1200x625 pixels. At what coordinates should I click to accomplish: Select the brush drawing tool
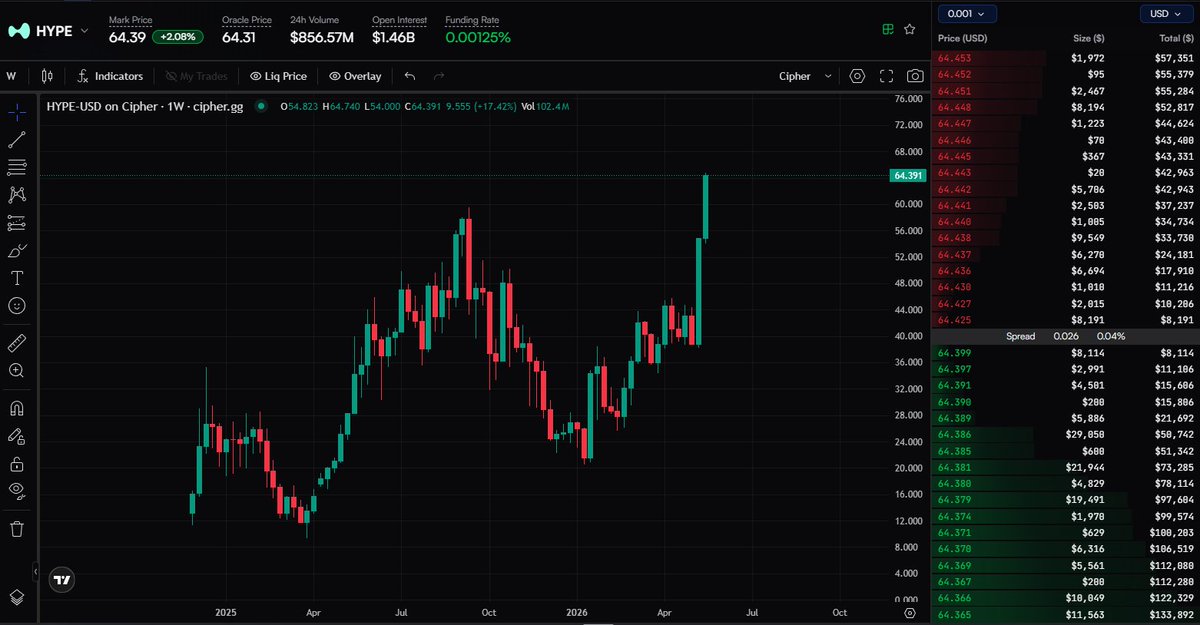coord(17,250)
